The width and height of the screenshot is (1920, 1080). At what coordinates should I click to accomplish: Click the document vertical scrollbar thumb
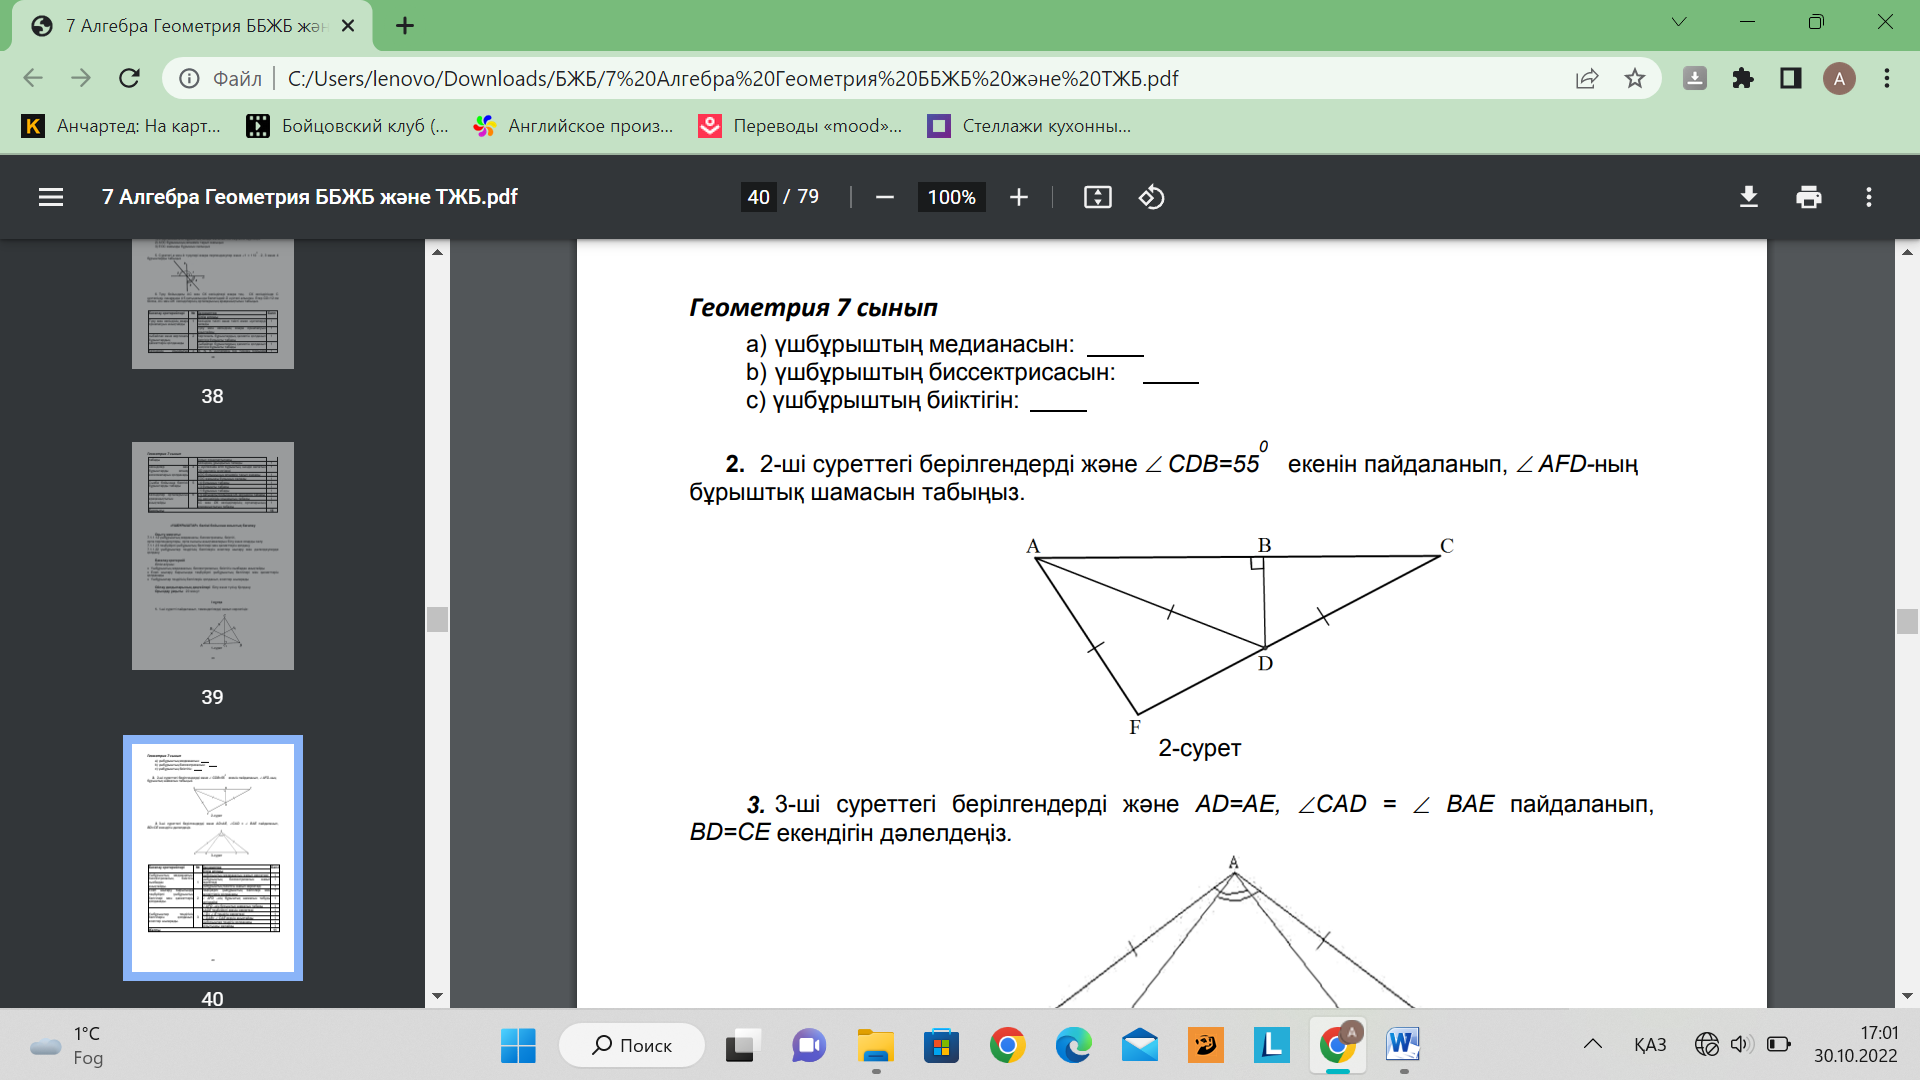click(1907, 621)
